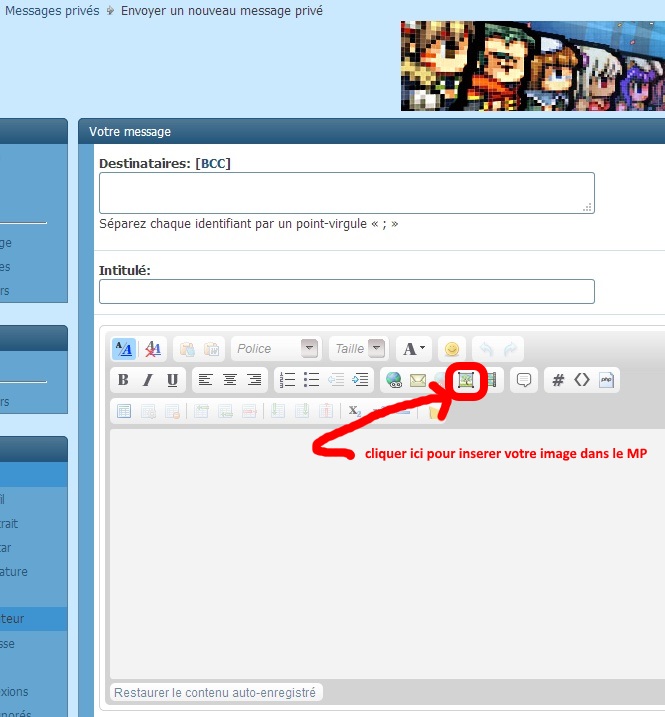Screen dimensions: 665x717
Task: Open the Police font dropdown
Action: pyautogui.click(x=276, y=349)
